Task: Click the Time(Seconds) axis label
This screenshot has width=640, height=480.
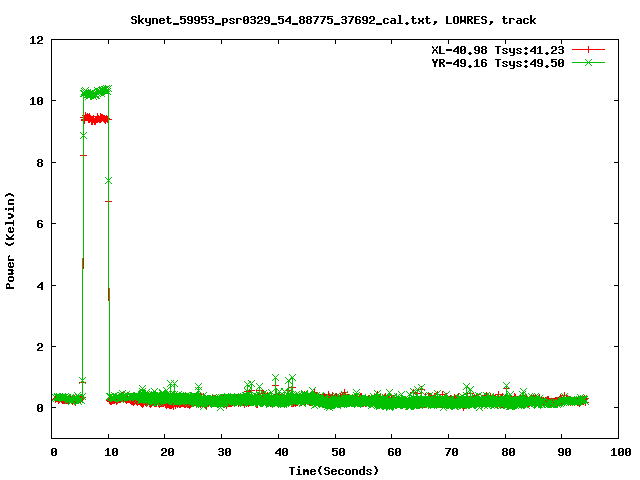Action: (x=334, y=471)
